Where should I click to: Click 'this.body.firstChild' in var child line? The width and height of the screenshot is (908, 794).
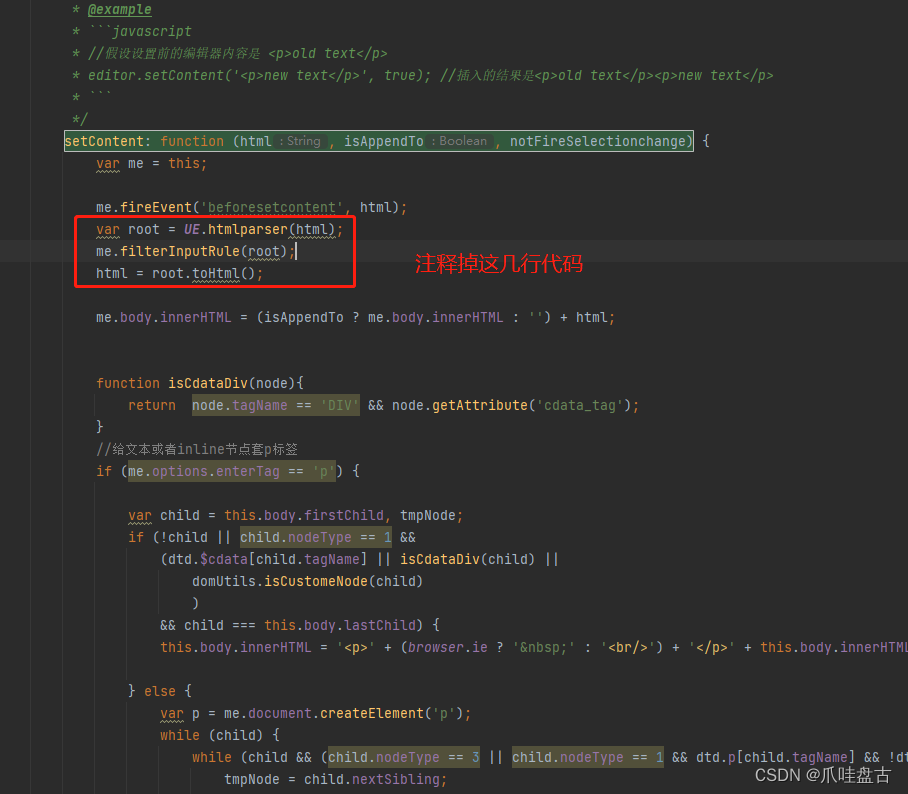[x=304, y=515]
